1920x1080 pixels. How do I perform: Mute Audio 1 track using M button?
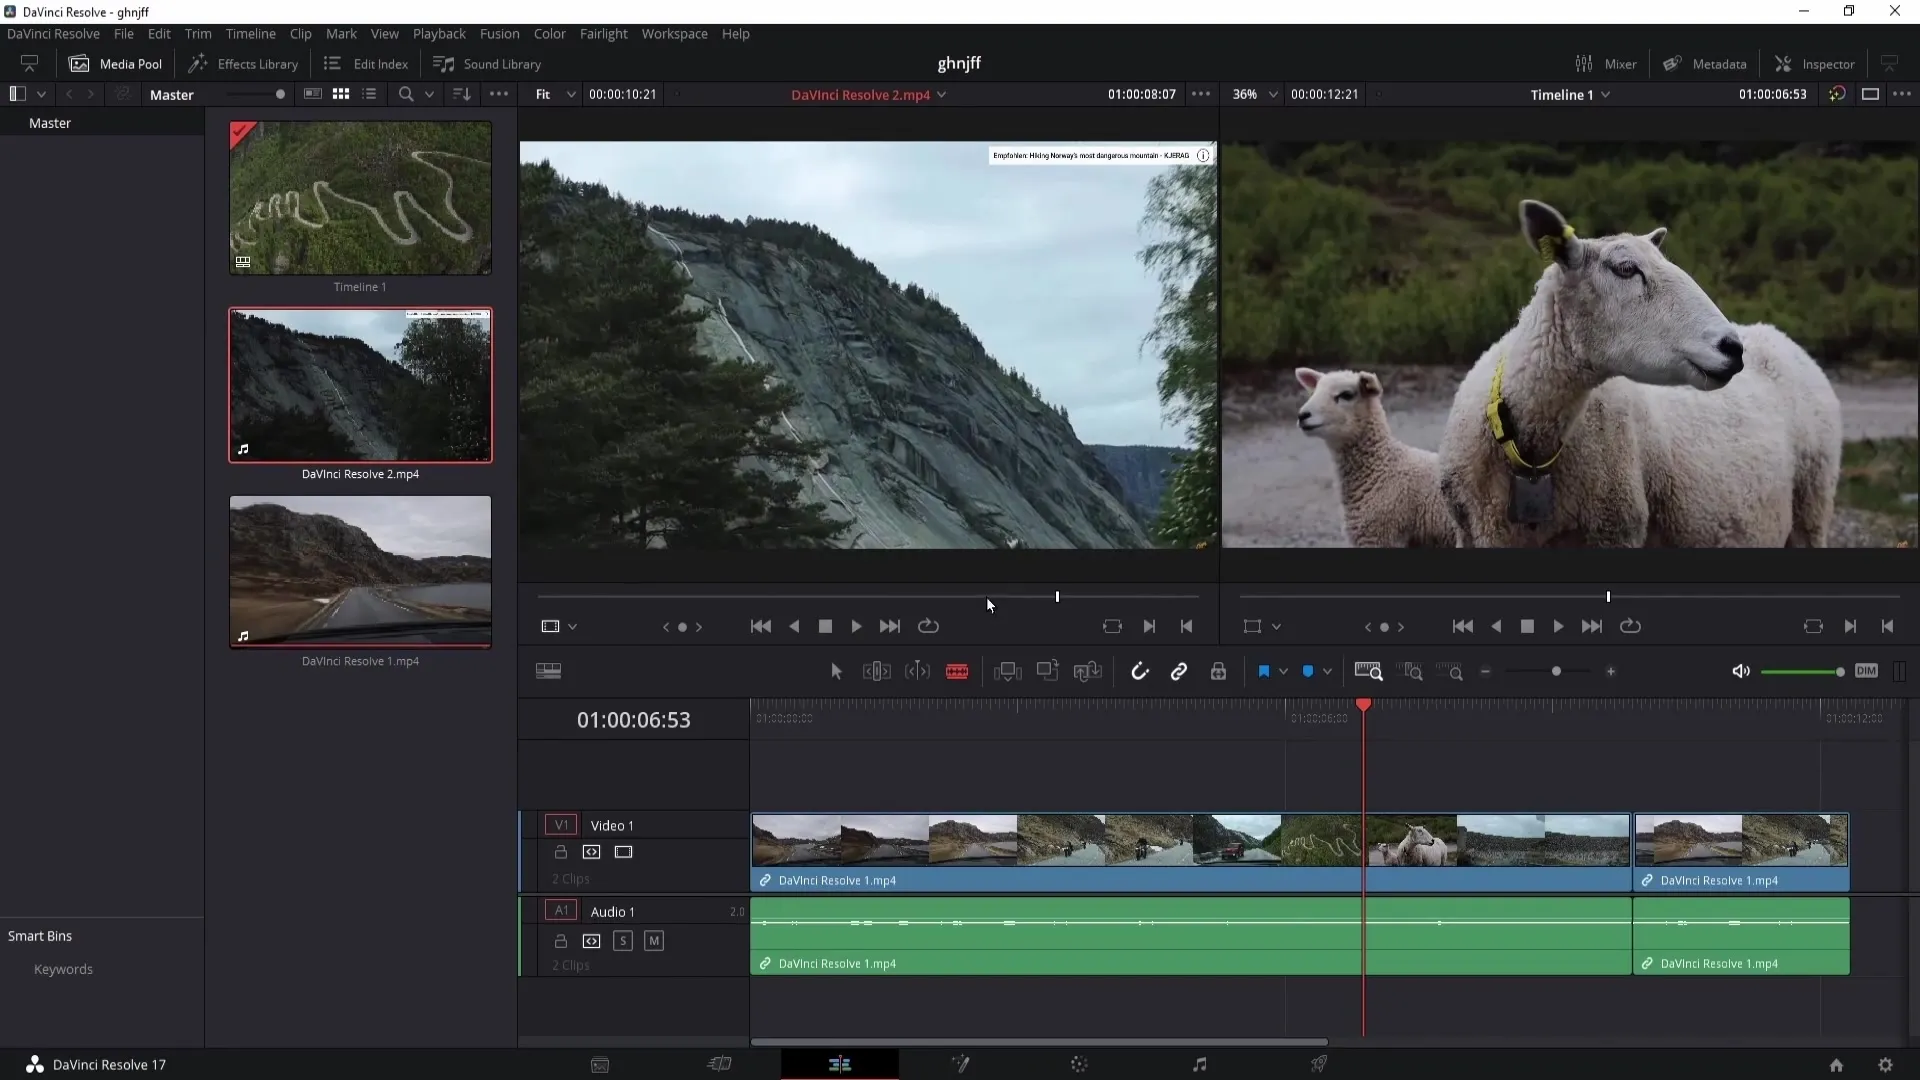pyautogui.click(x=654, y=940)
